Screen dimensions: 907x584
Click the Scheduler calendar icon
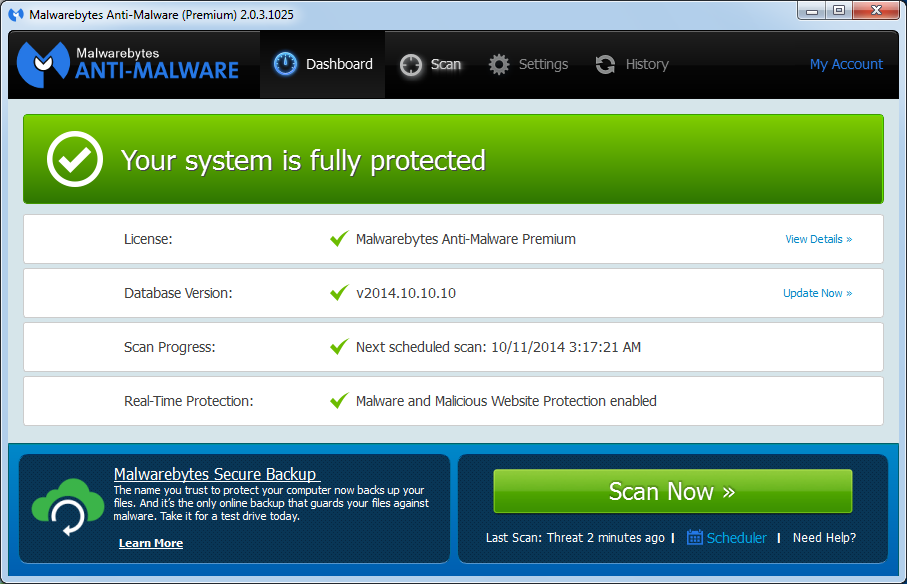click(x=695, y=537)
